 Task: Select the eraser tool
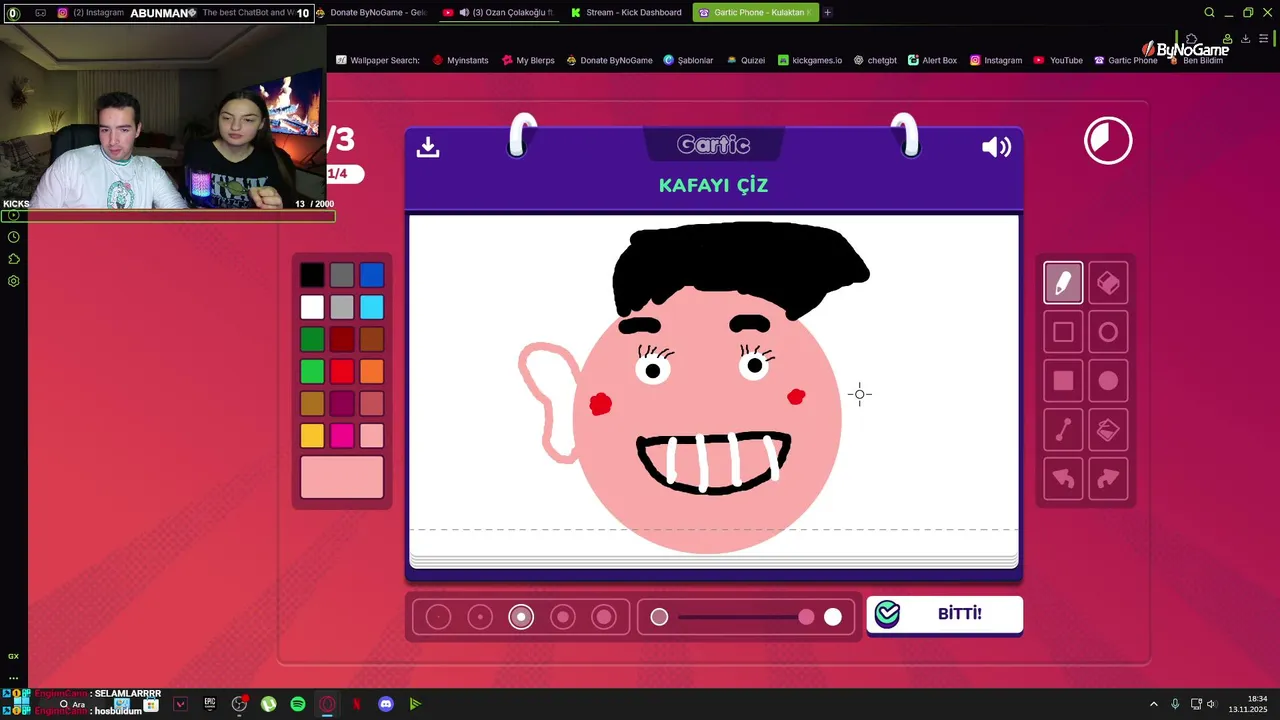coord(1108,283)
